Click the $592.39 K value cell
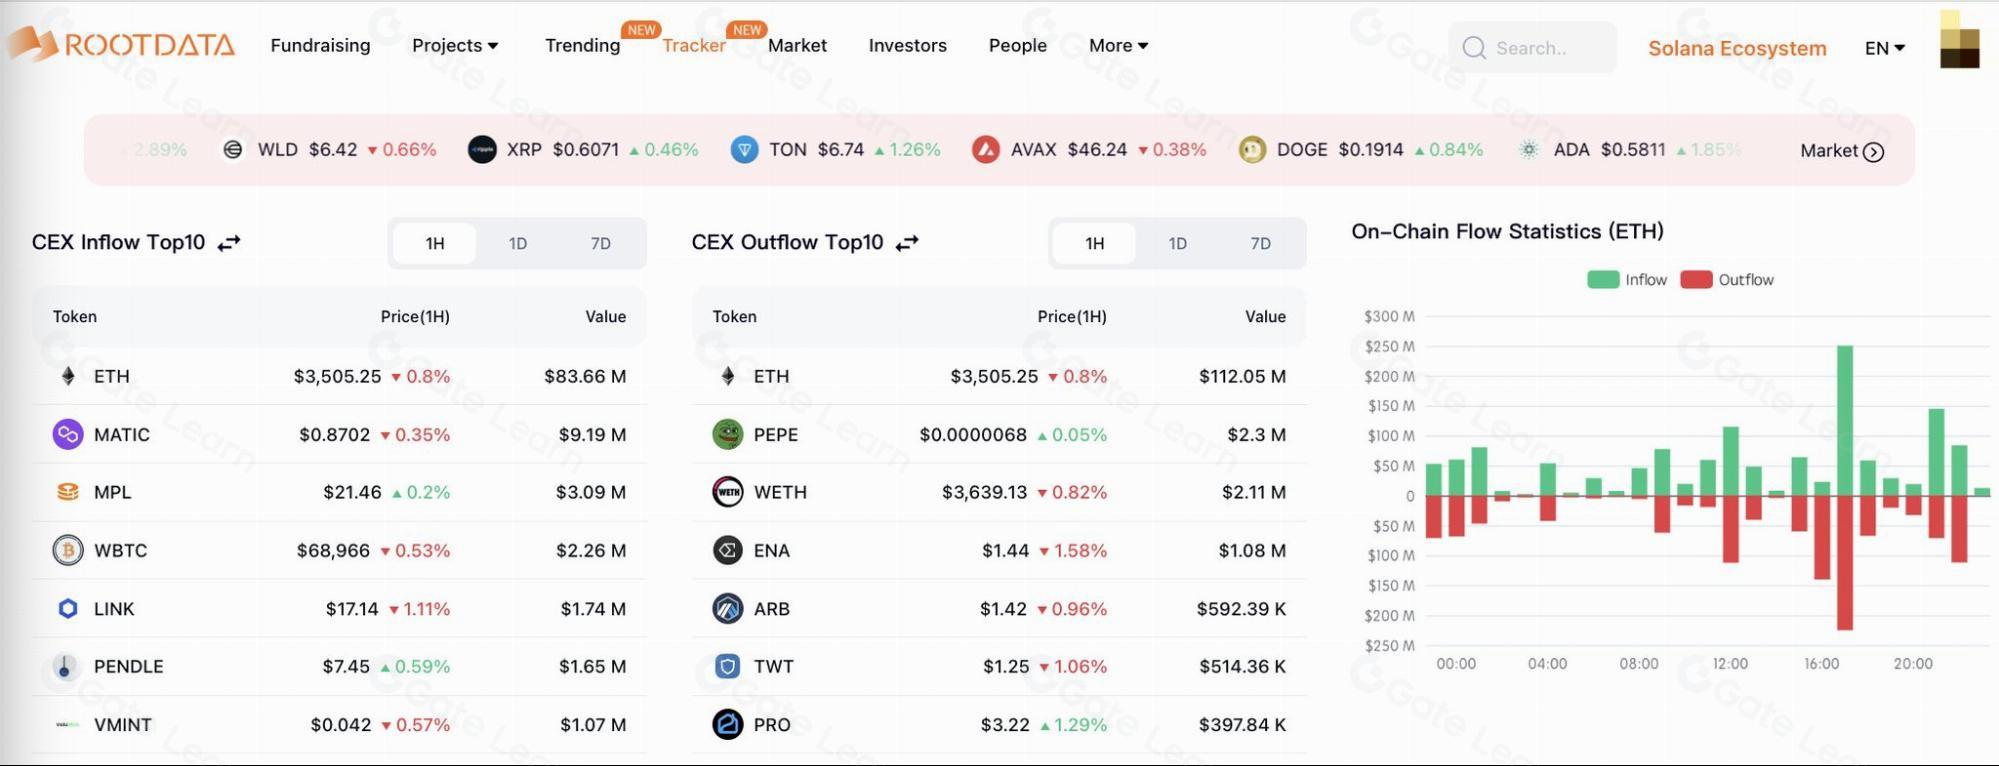The height and width of the screenshot is (766, 1999). click(x=1241, y=608)
